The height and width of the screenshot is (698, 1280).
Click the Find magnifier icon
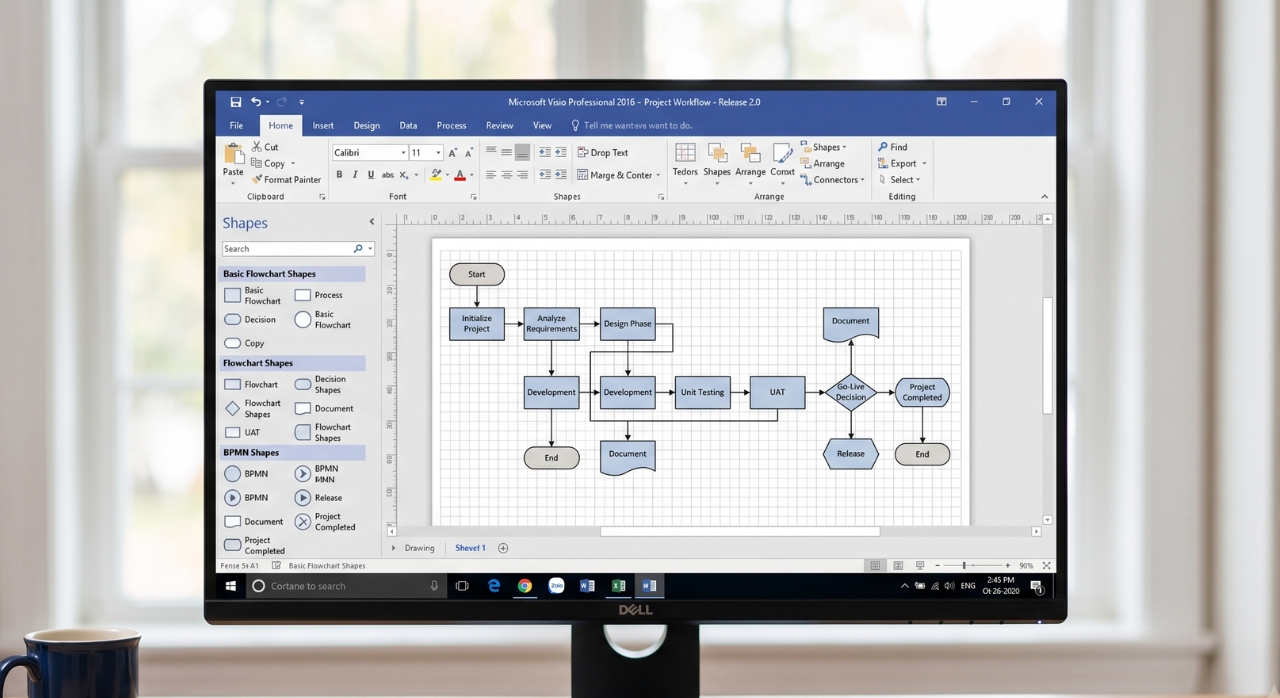click(883, 147)
